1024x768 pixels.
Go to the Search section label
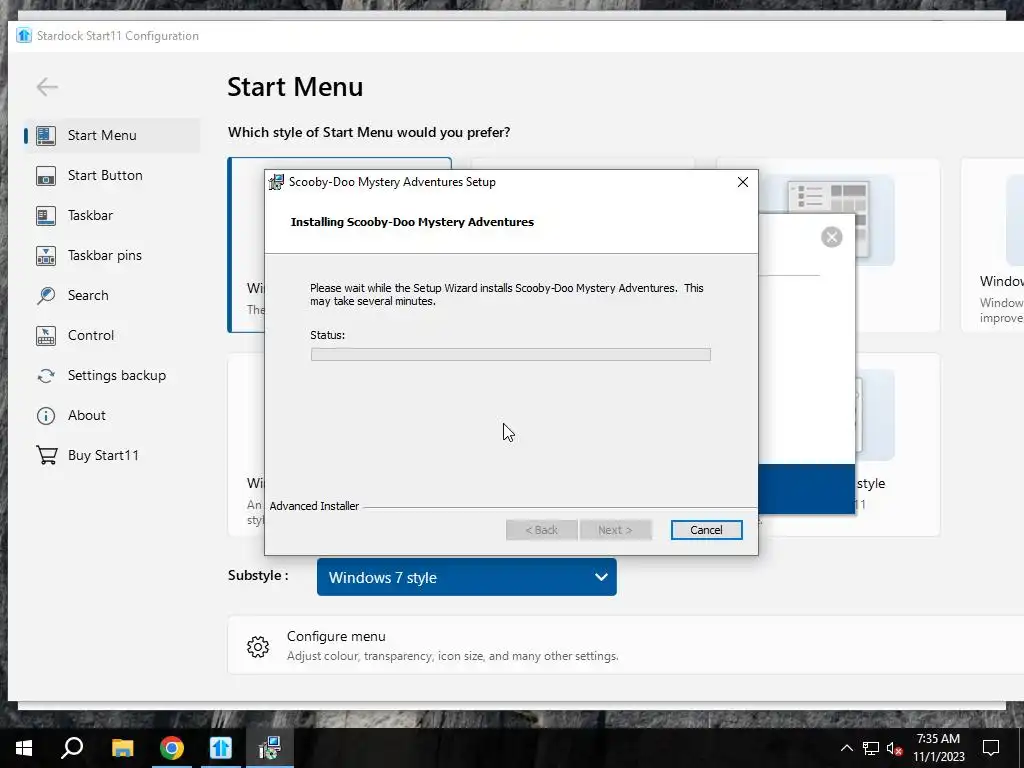[88, 295]
